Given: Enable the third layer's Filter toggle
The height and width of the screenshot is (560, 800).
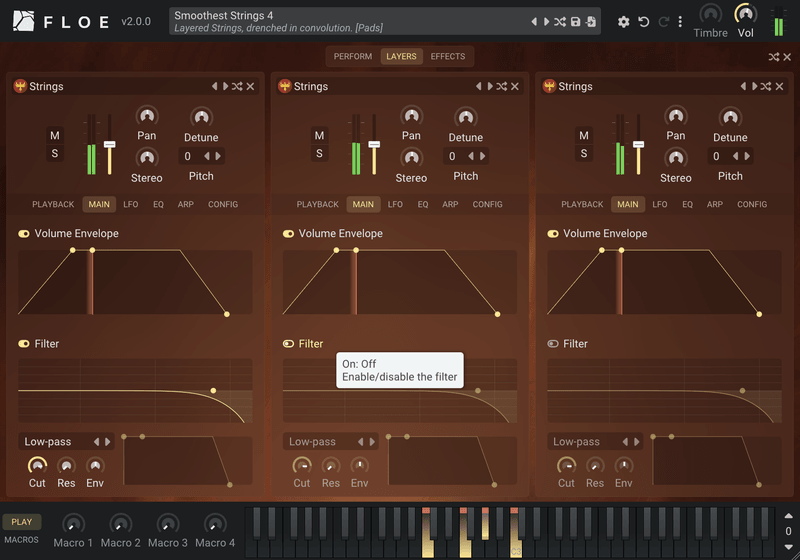Looking at the screenshot, I should tap(553, 344).
